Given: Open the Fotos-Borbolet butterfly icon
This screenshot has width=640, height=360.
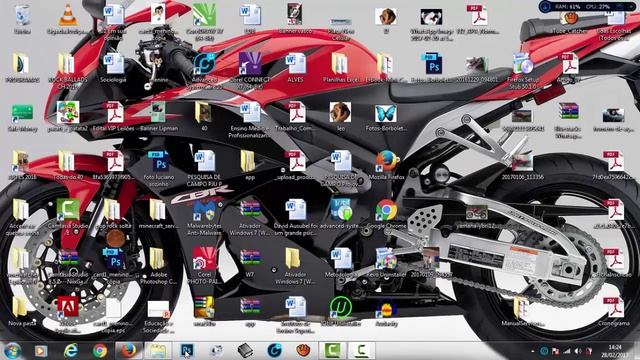Looking at the screenshot, I should click(386, 113).
